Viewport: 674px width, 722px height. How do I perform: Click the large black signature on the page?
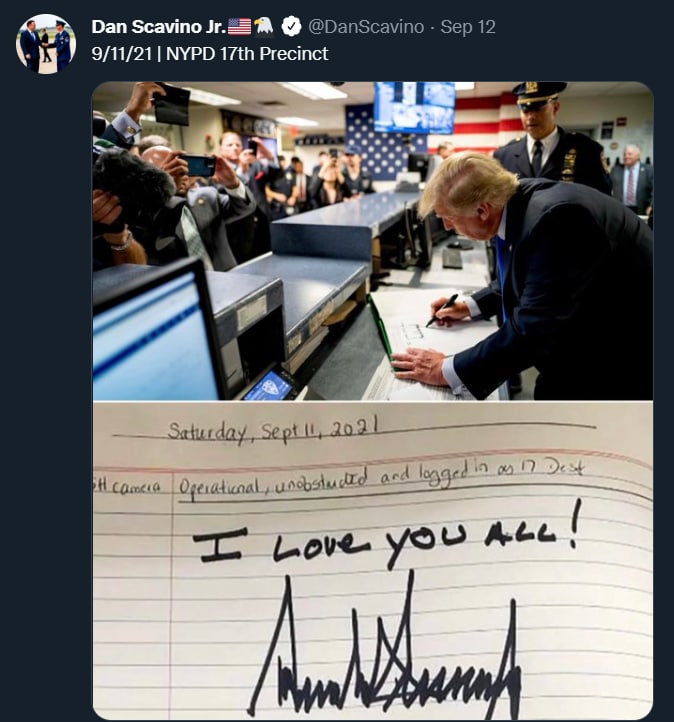point(386,645)
